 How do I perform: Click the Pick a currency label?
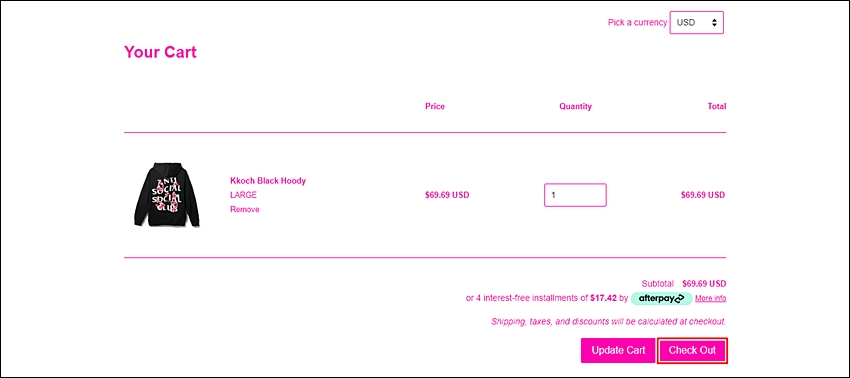coord(638,23)
